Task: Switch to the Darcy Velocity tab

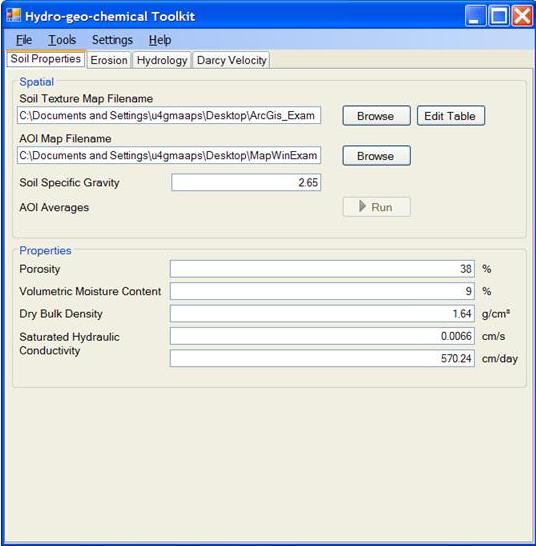Action: [x=232, y=60]
